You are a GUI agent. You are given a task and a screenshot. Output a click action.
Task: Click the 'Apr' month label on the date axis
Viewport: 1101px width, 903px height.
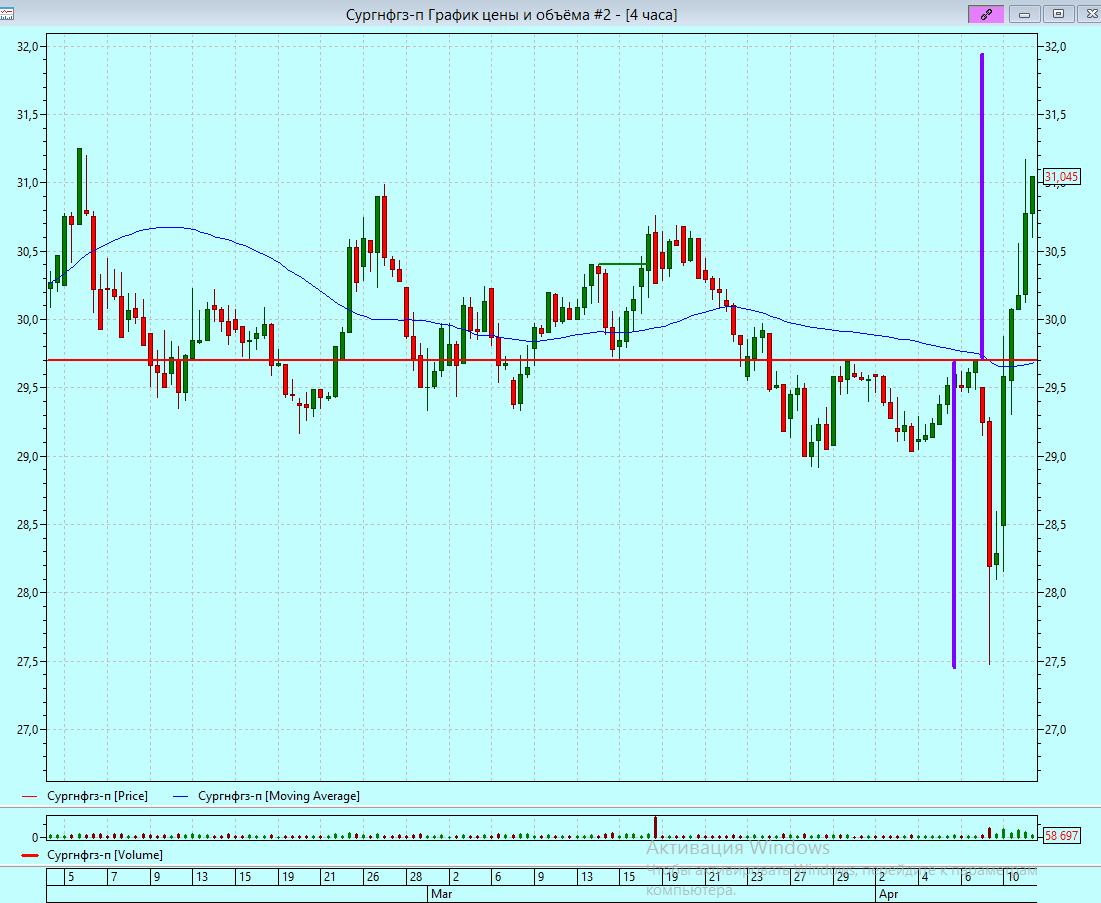tap(888, 894)
